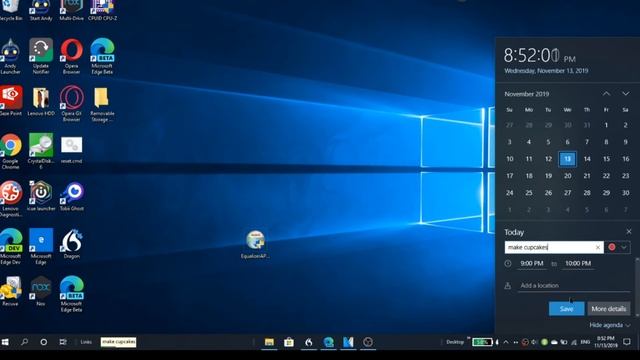Open Microsoft Store from the taskbar
The image size is (640, 360).
coord(289,342)
